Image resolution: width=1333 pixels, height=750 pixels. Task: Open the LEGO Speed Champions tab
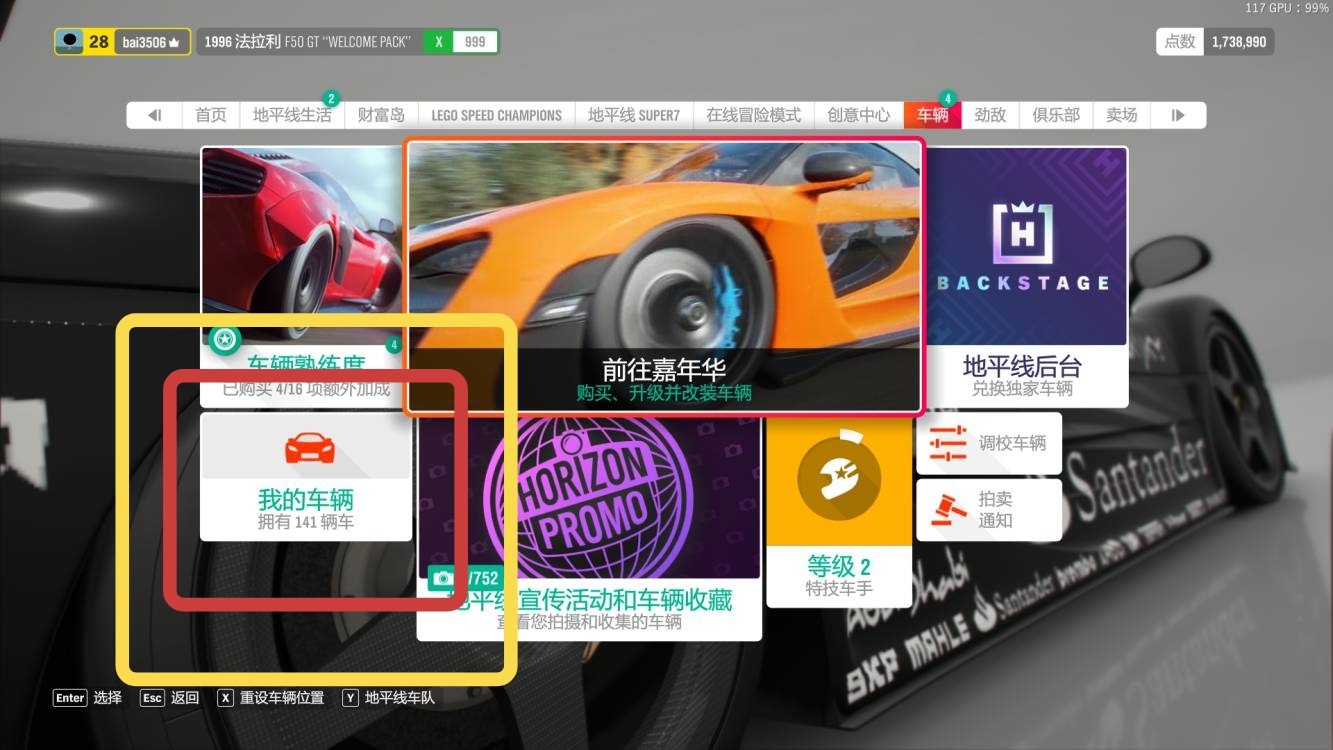[497, 115]
